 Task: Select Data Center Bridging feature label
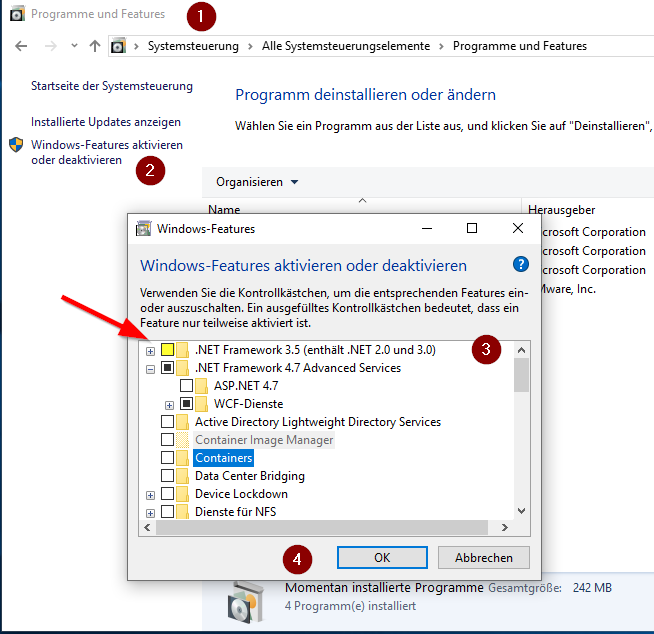[250, 476]
